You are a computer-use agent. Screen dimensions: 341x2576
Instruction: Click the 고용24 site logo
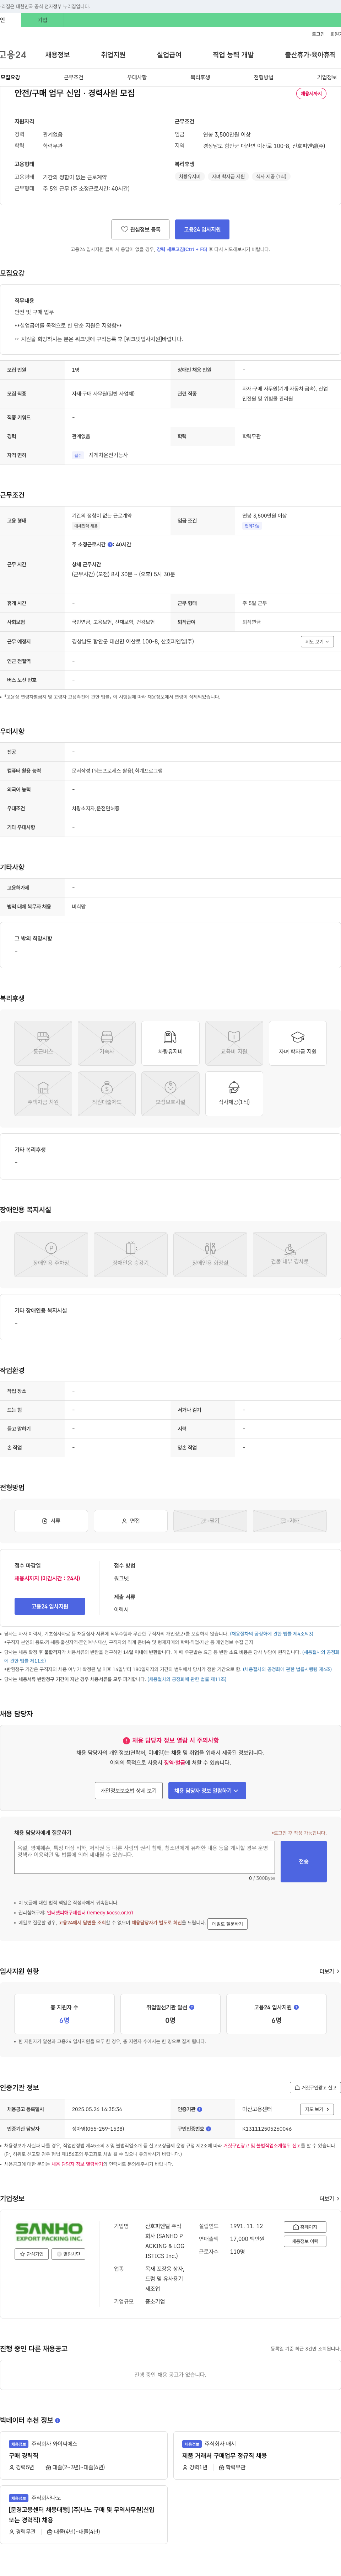pos(13,55)
